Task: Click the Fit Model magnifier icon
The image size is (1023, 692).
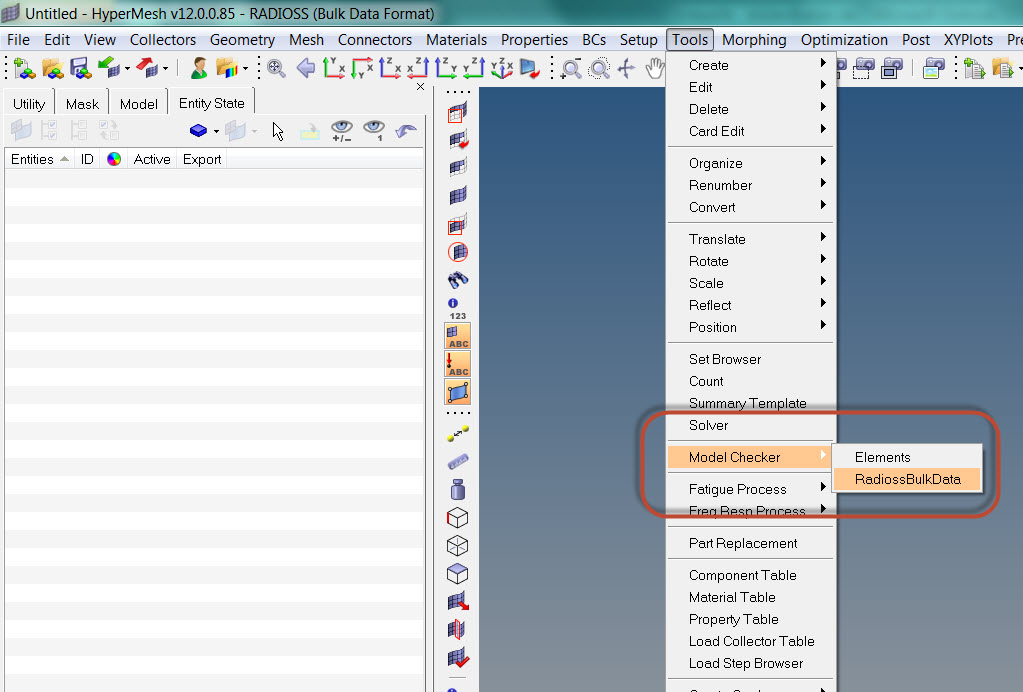Action: [x=276, y=68]
